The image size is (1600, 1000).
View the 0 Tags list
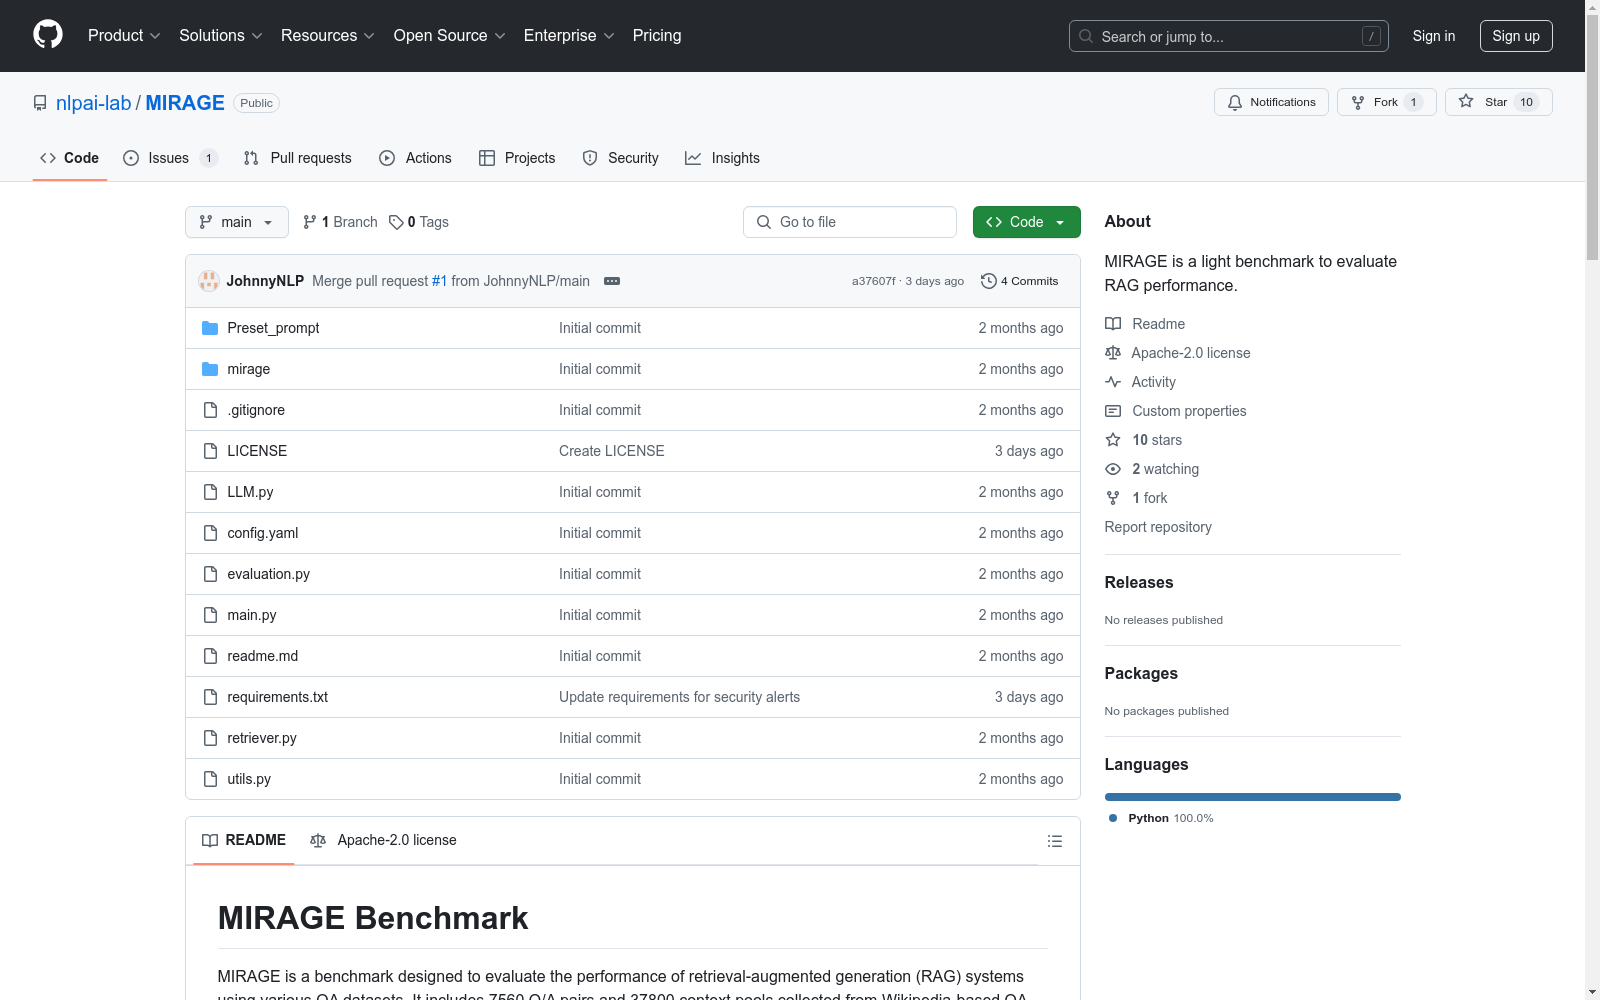click(419, 222)
